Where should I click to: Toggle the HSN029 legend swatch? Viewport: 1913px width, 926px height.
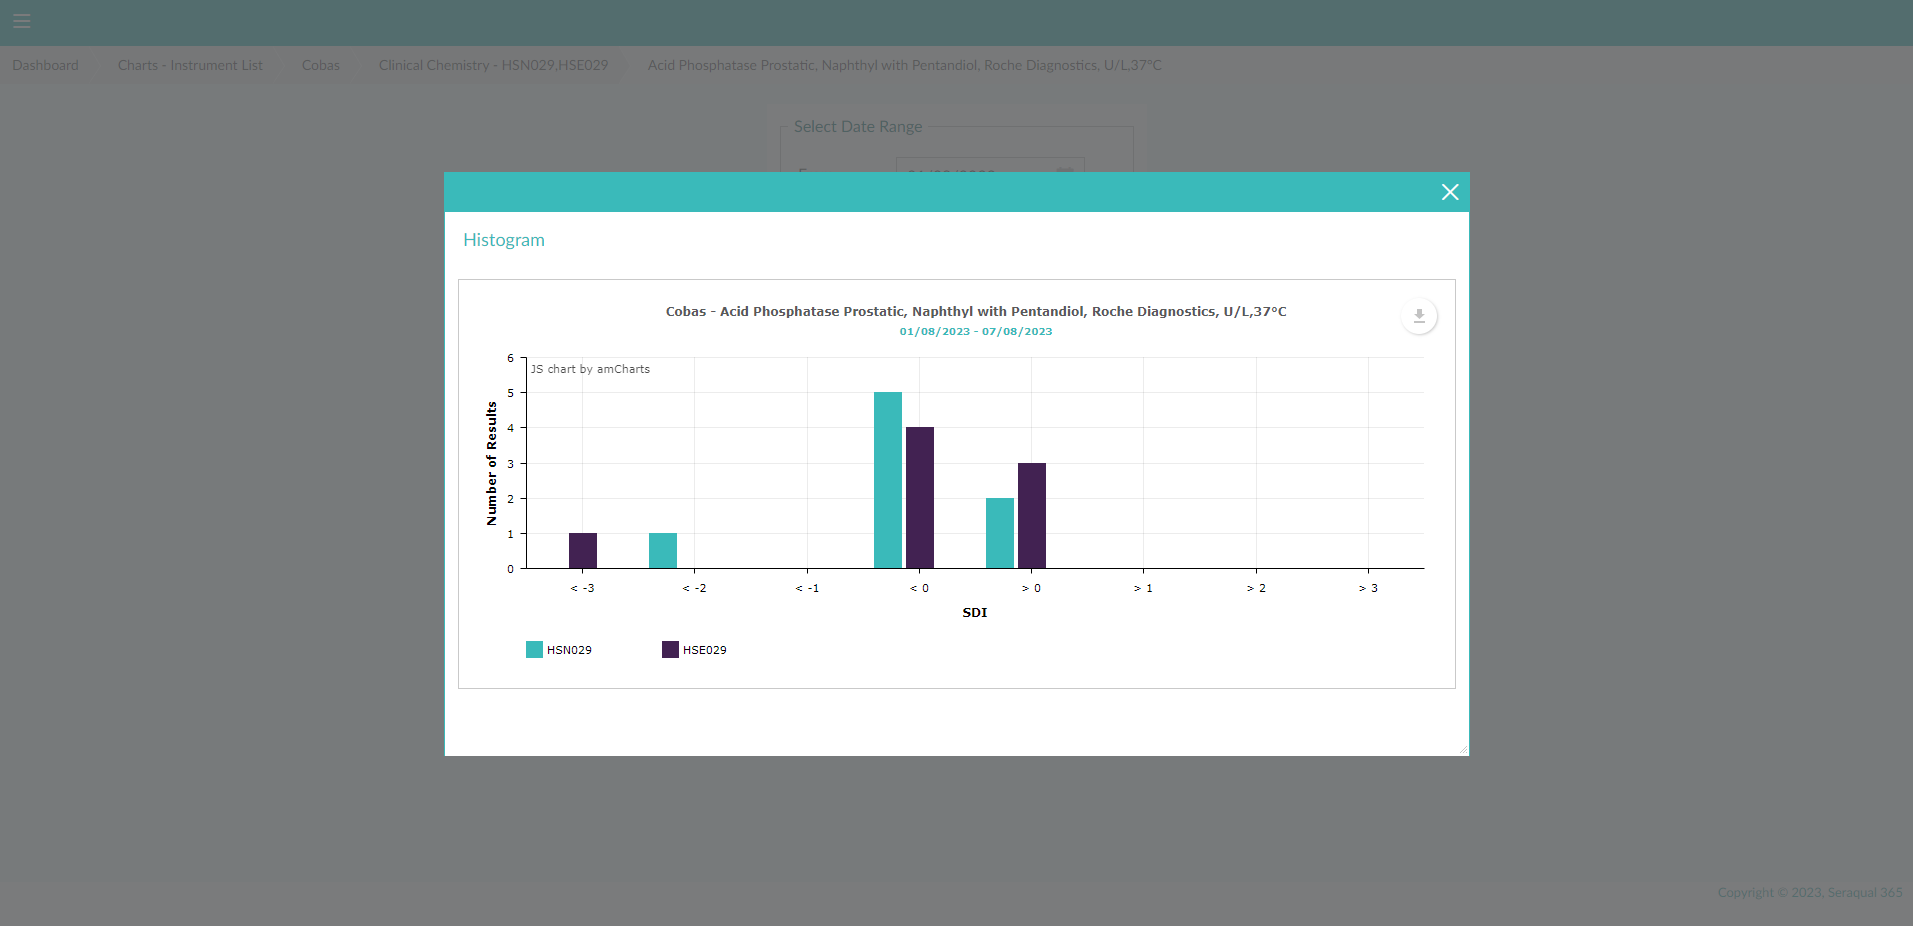tap(534, 650)
